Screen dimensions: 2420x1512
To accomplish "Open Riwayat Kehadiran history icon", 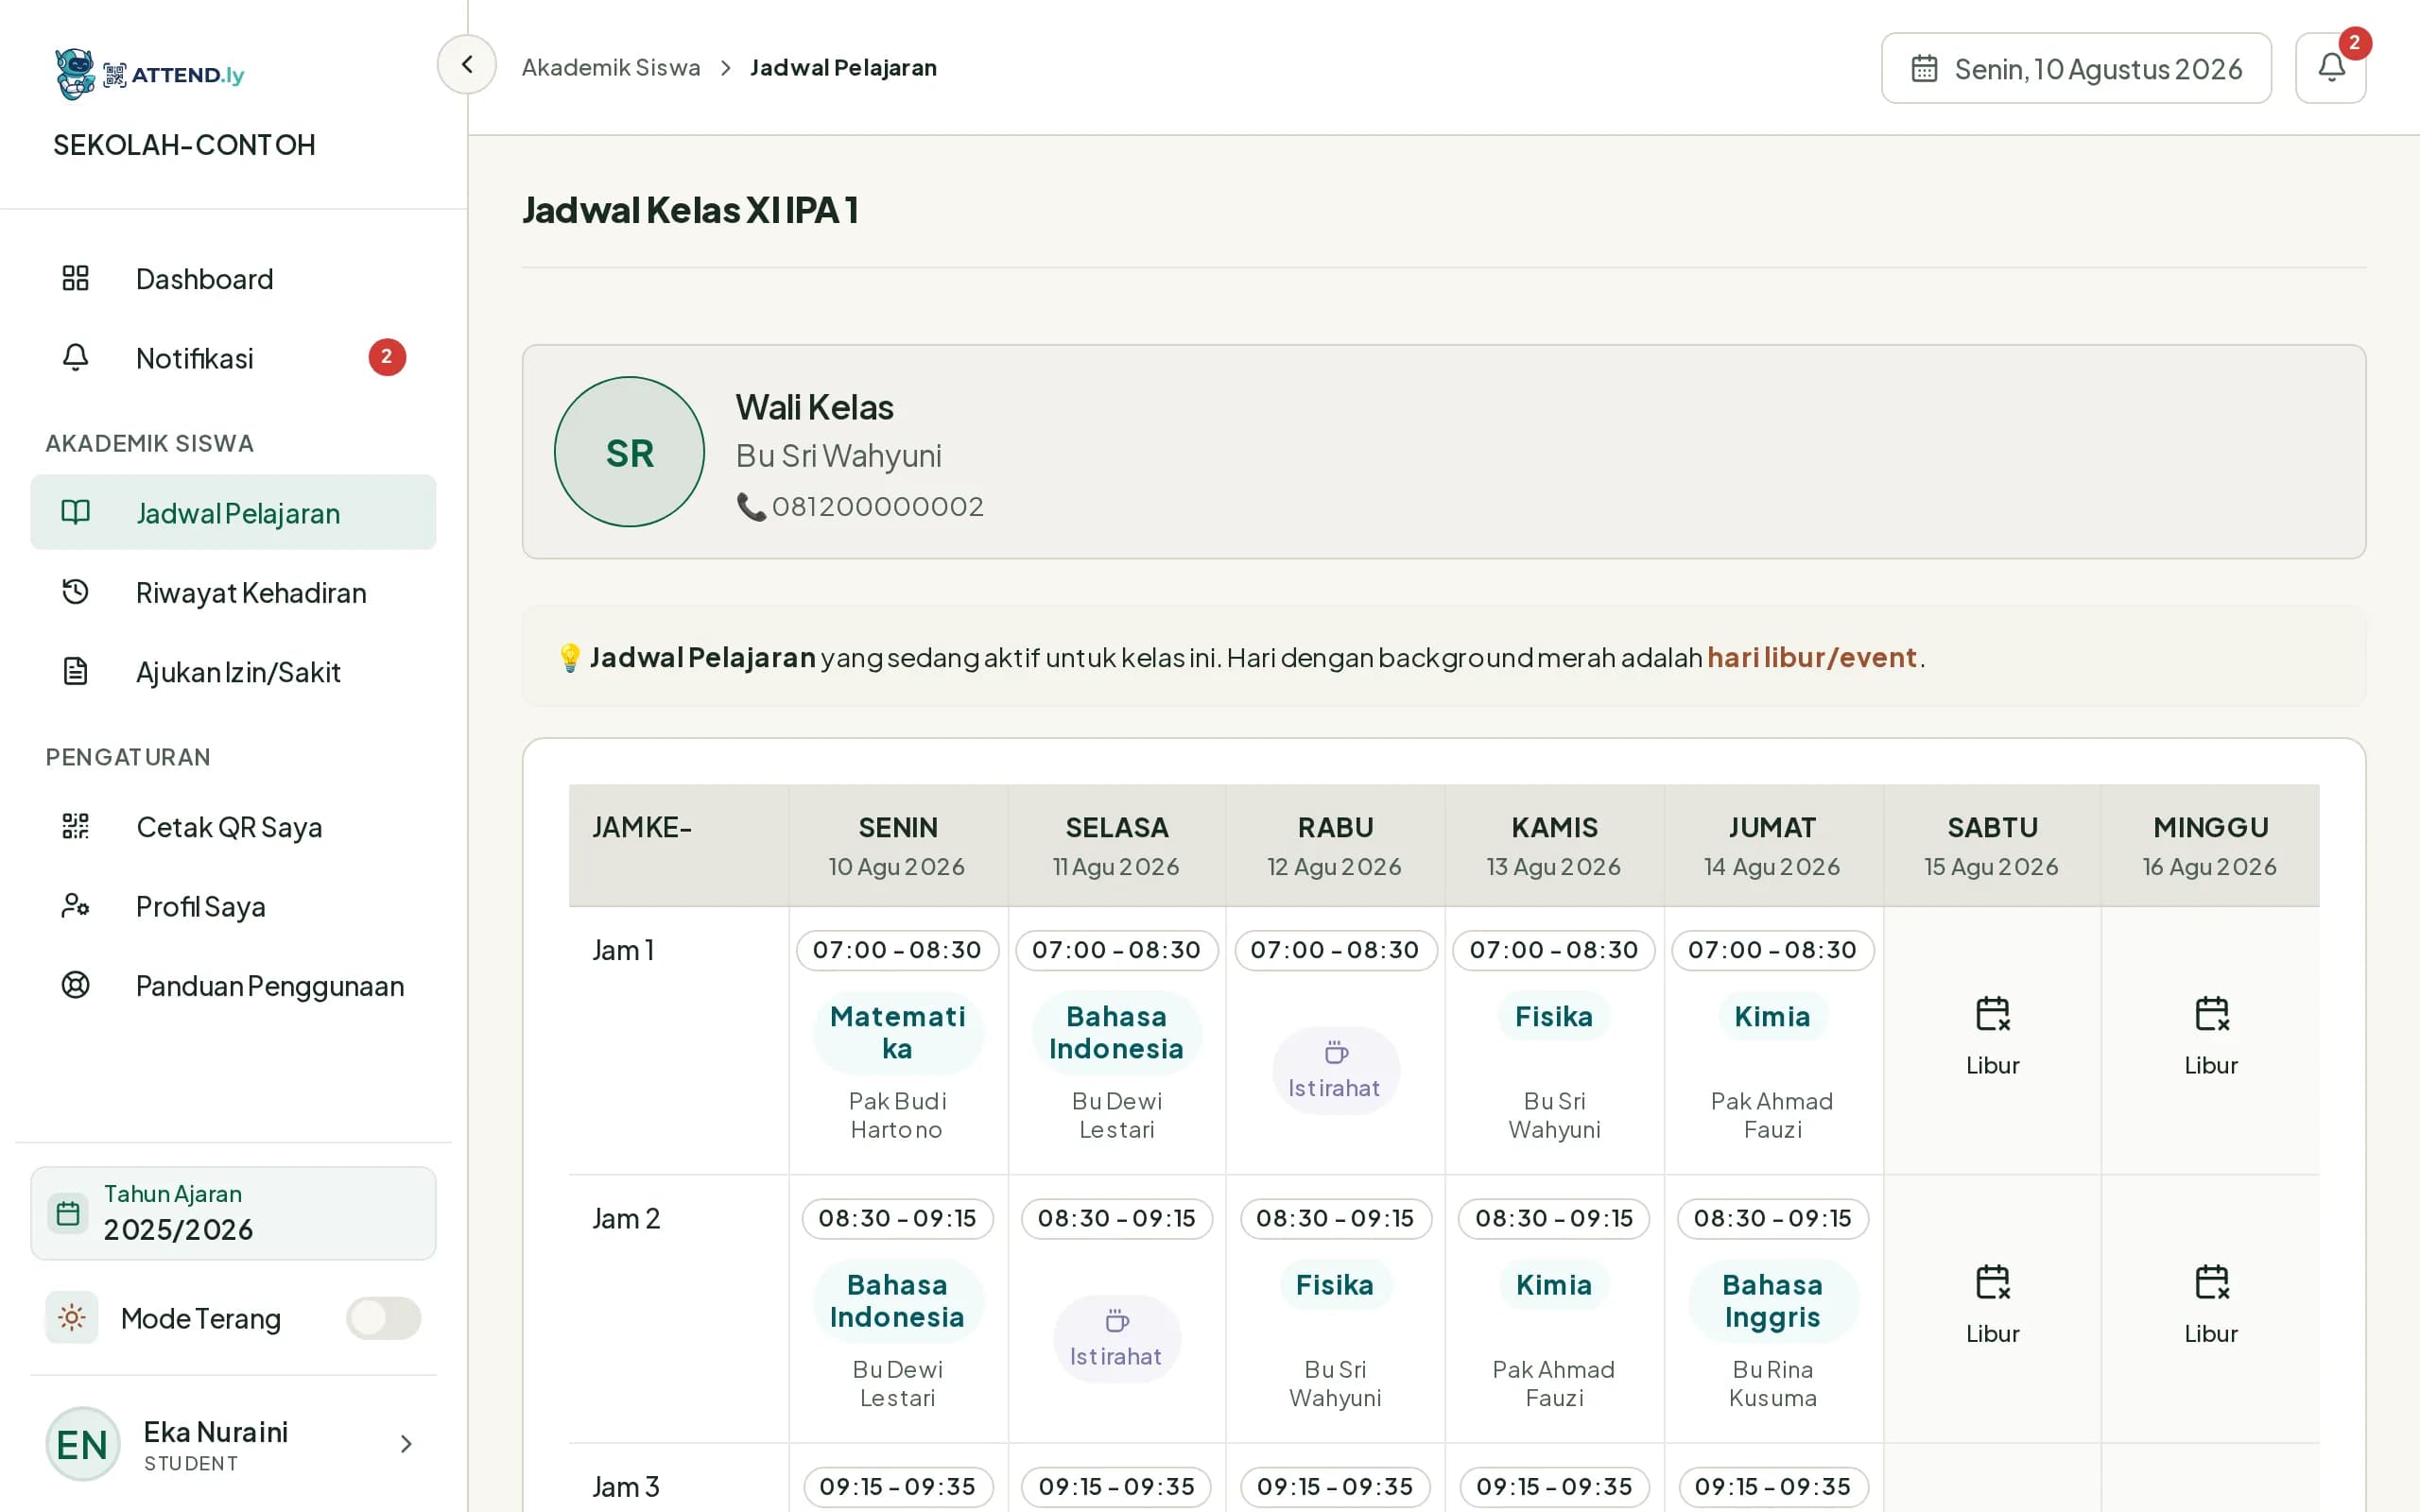I will point(76,592).
